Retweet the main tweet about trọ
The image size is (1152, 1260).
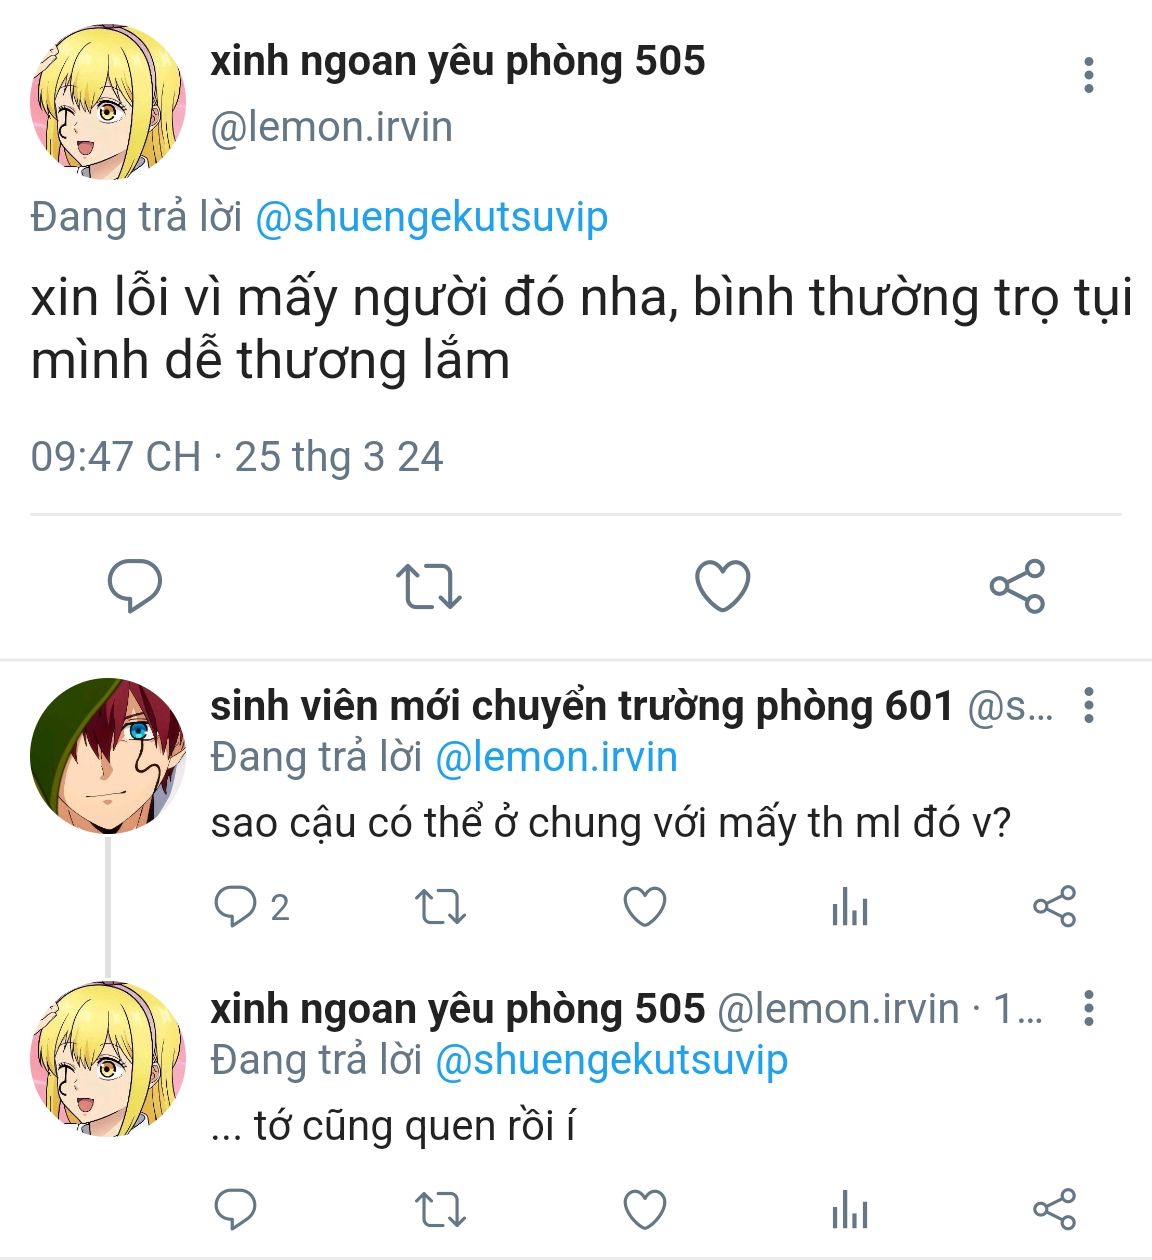(x=428, y=587)
